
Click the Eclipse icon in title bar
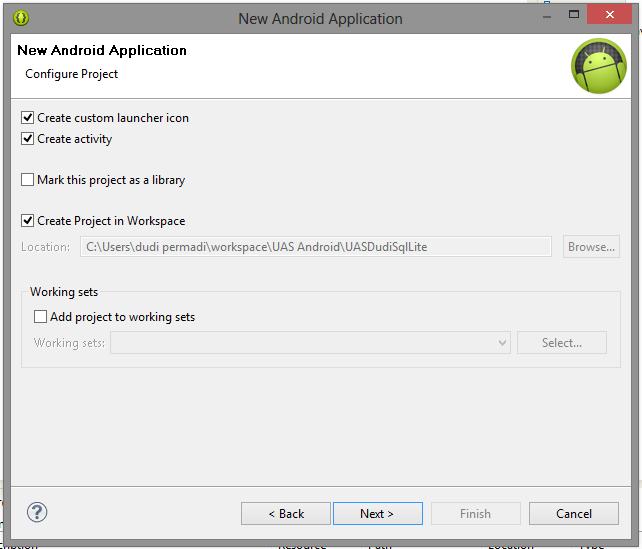click(x=21, y=18)
